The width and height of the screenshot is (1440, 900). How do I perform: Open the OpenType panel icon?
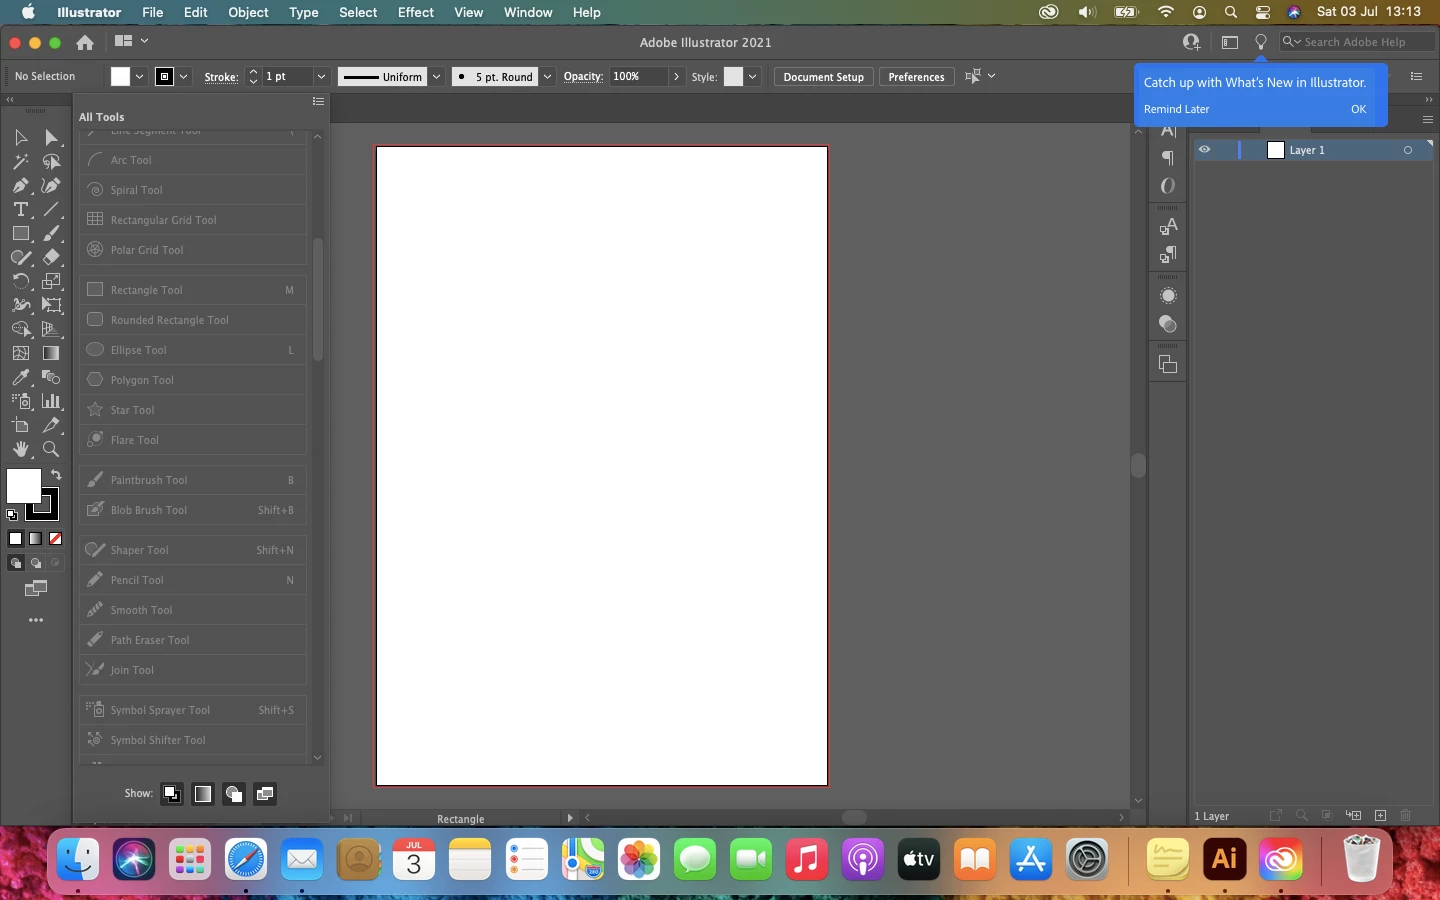1168,186
